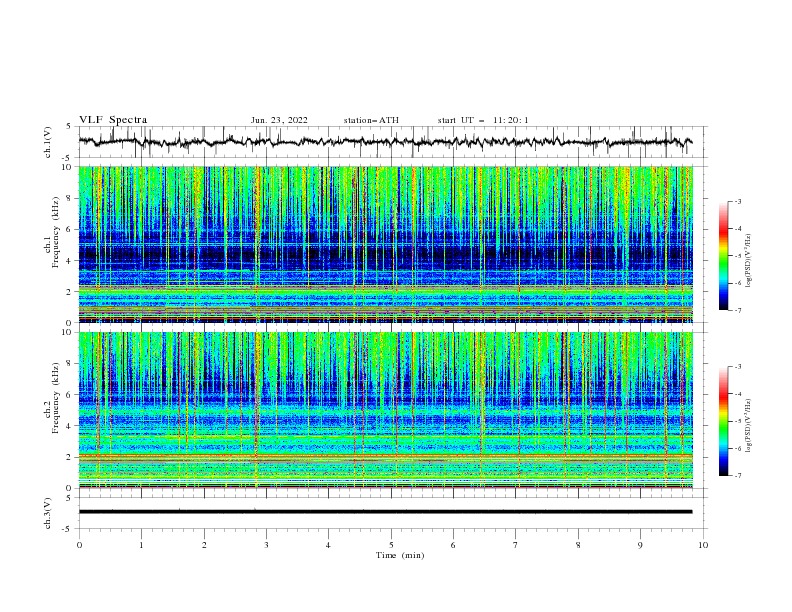Click the ch.1 spectrogram color bar
Screen dimensions: 792x612
(x=723, y=256)
